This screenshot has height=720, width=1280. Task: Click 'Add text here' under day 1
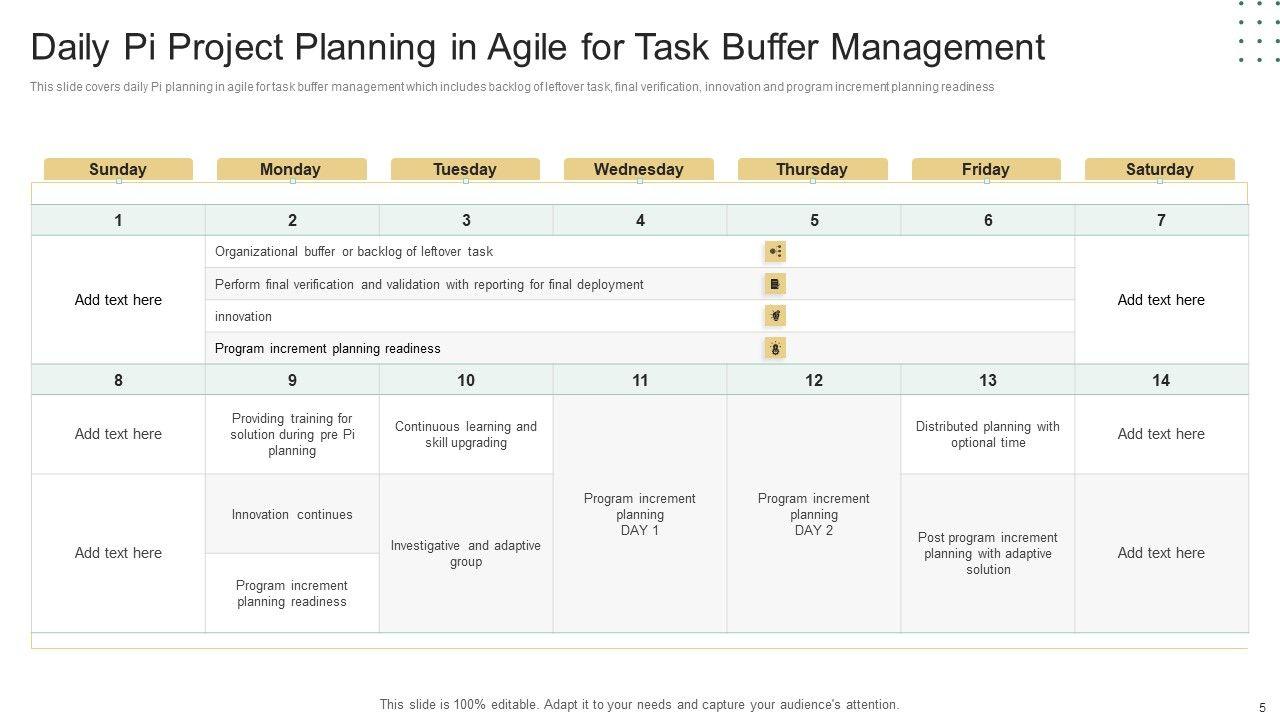coord(118,300)
